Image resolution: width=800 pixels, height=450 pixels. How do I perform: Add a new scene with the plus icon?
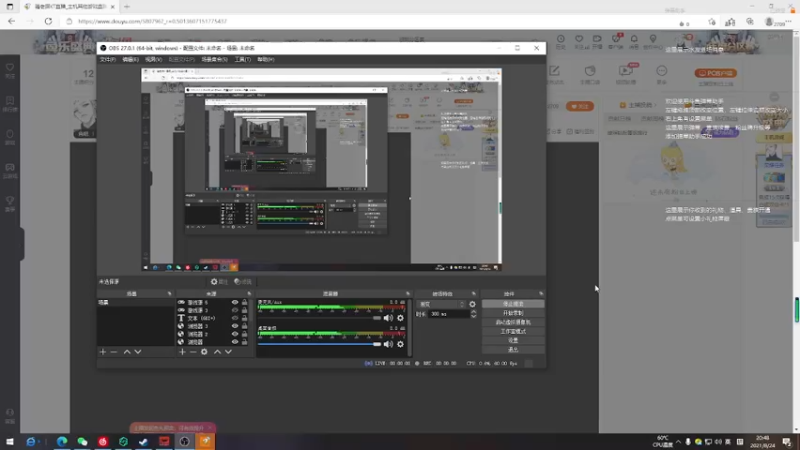point(103,352)
